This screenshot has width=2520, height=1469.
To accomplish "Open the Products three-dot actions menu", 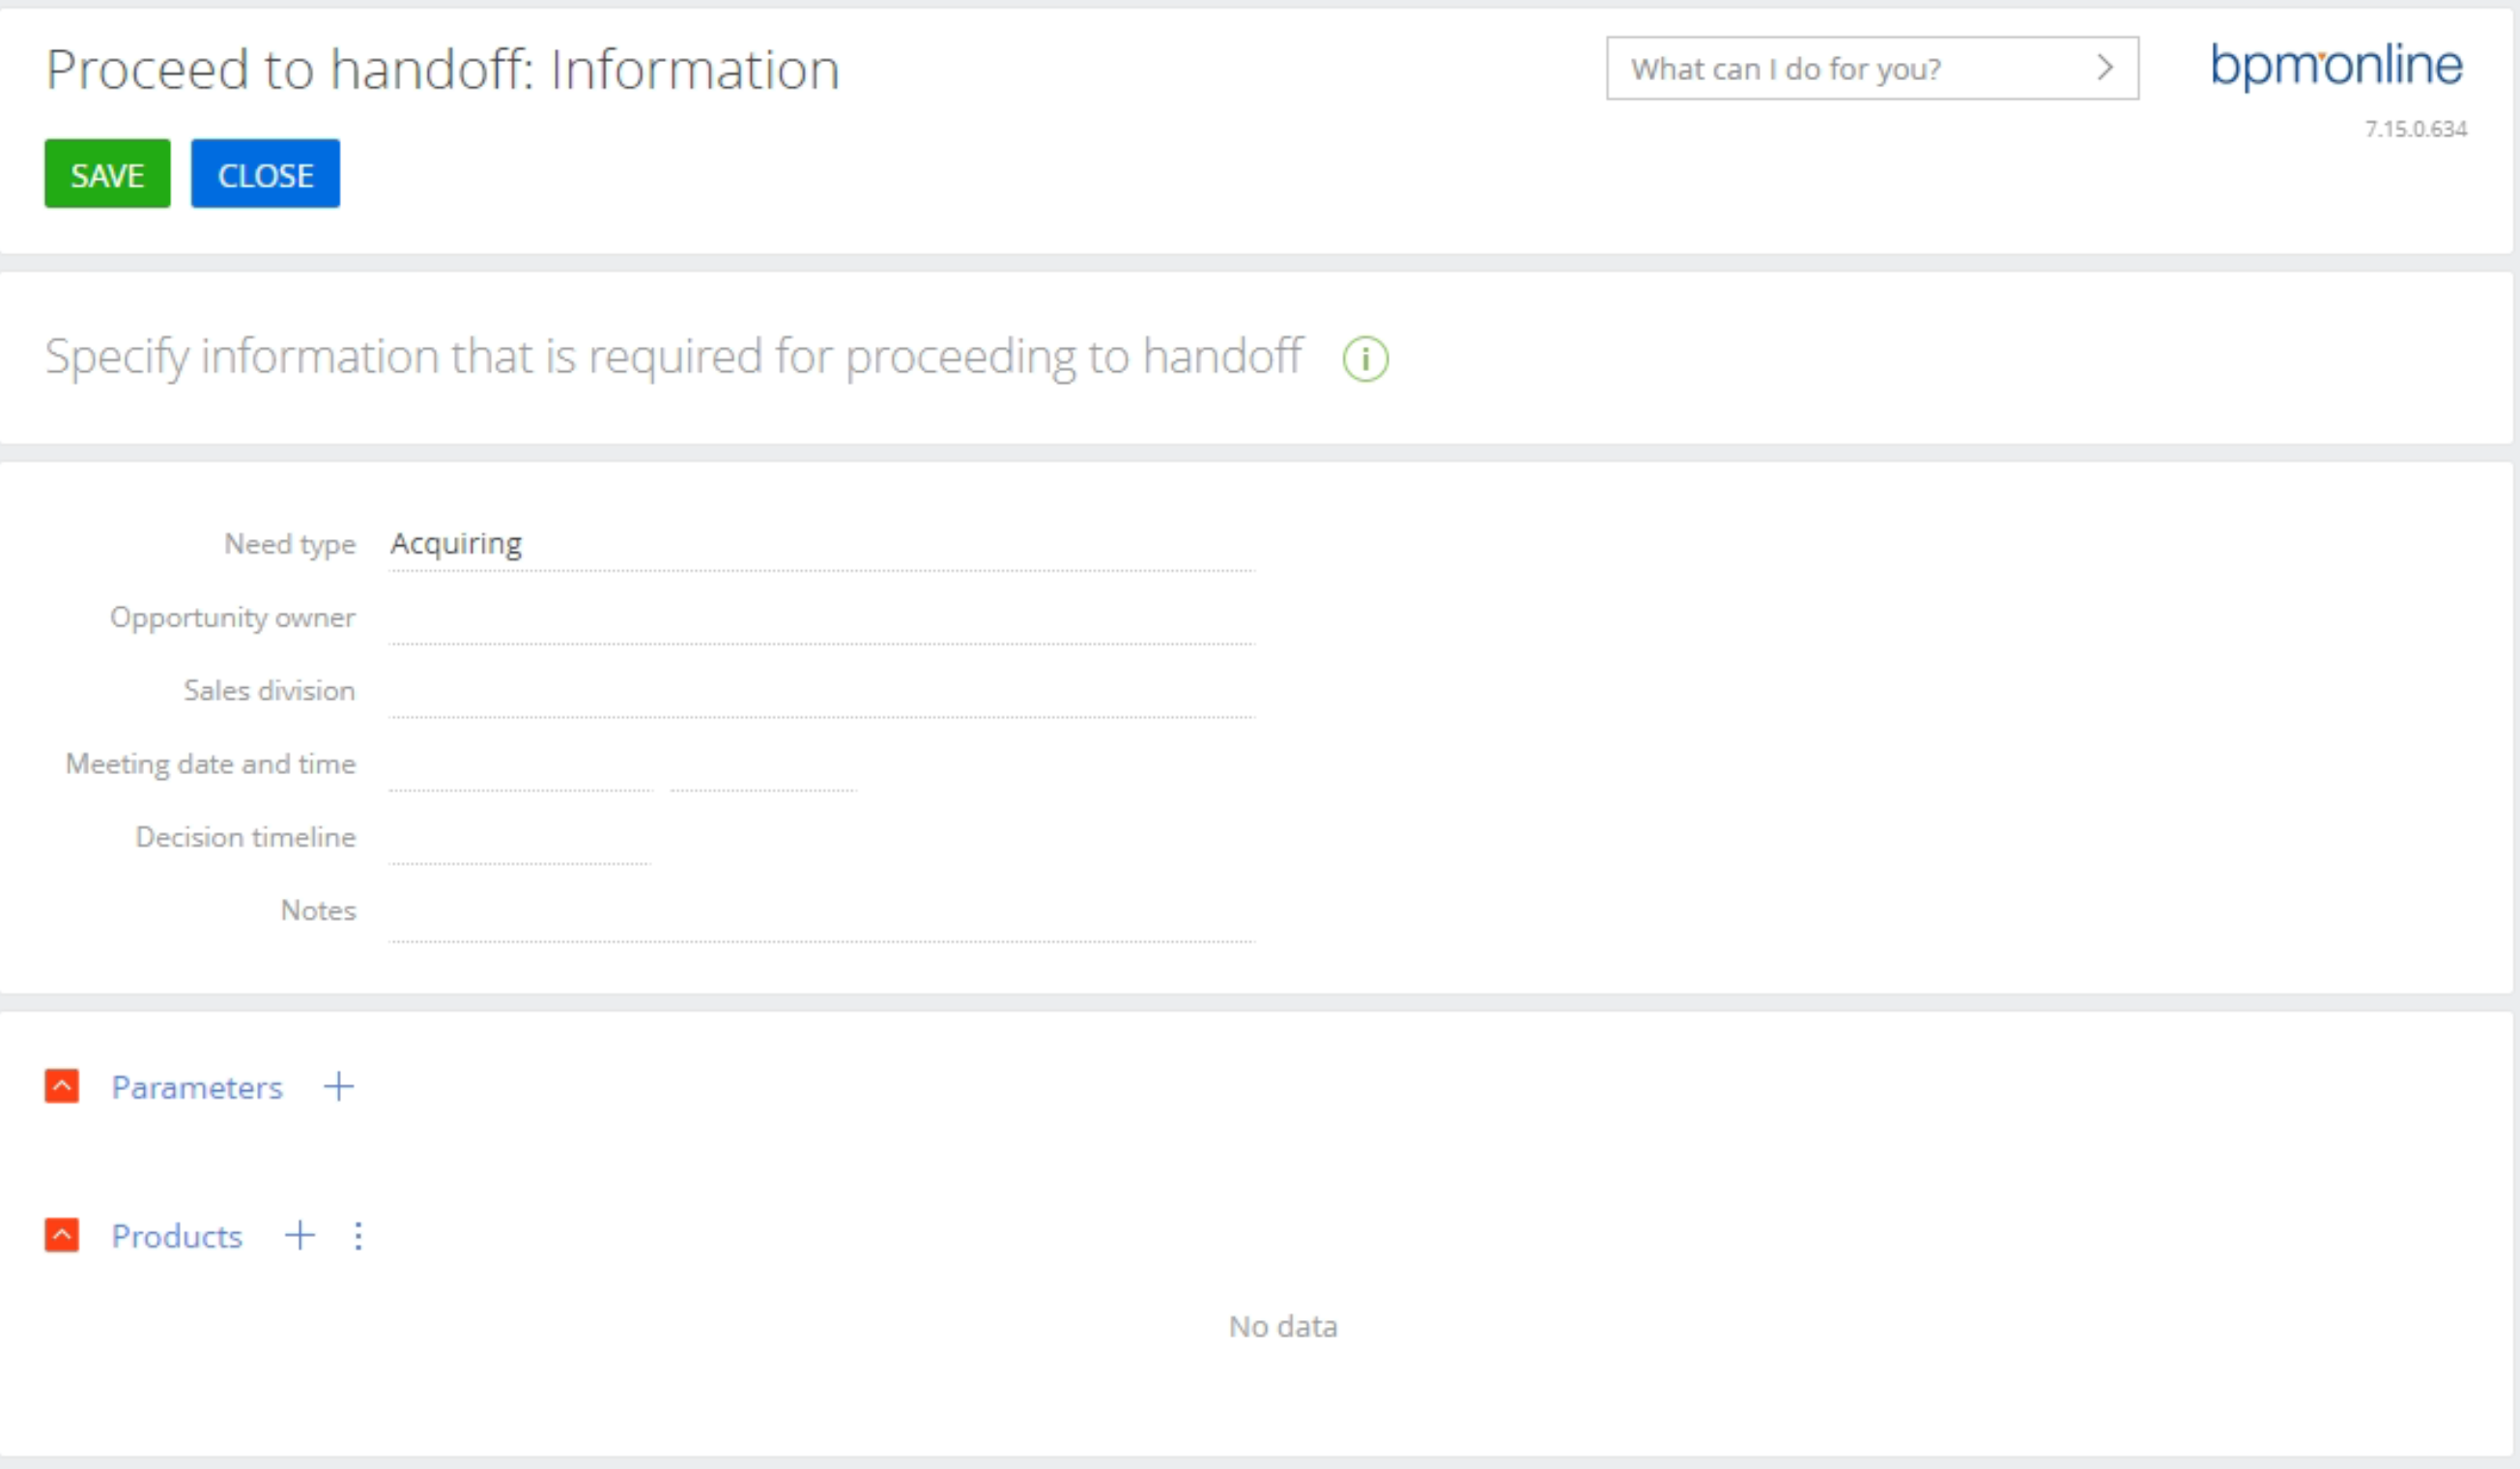I will pos(358,1236).
